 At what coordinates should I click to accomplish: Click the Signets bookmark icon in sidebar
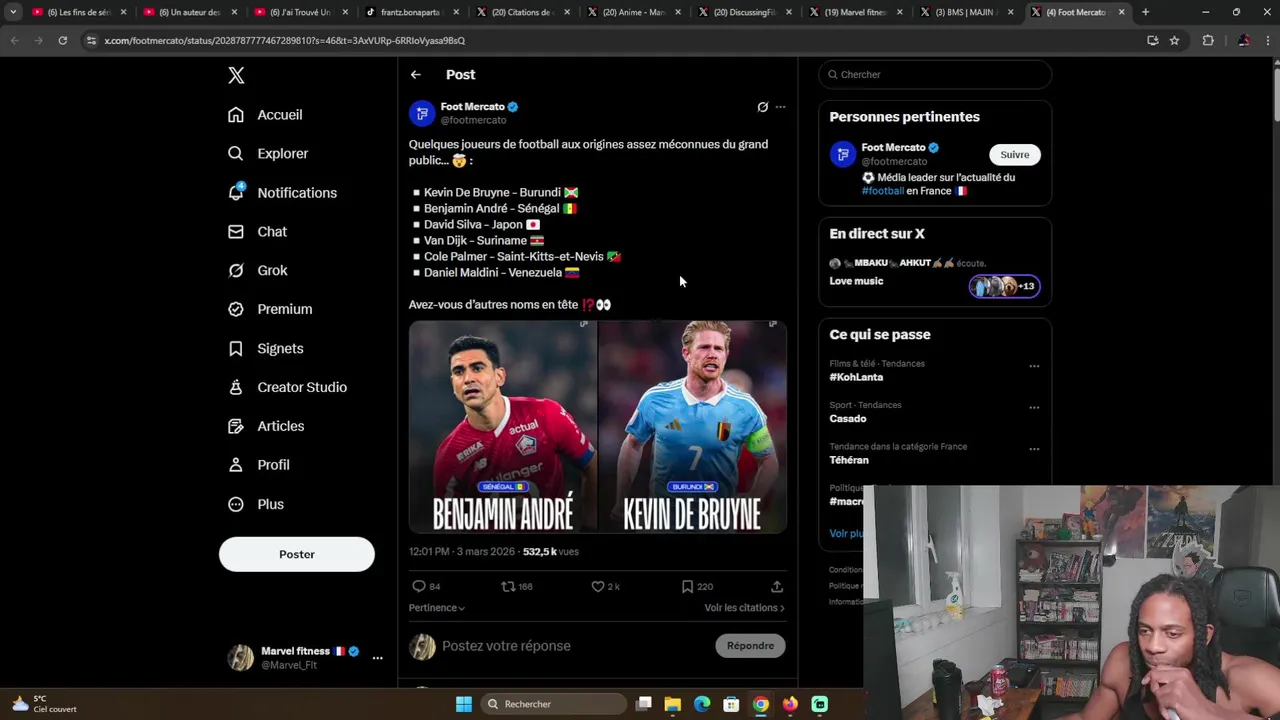(x=236, y=348)
